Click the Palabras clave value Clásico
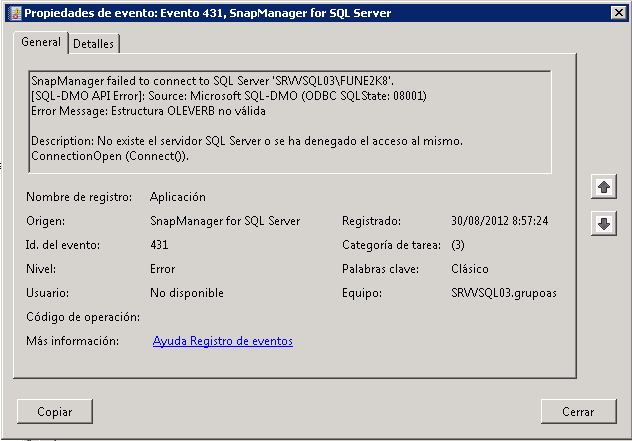632x441 pixels. pos(471,269)
